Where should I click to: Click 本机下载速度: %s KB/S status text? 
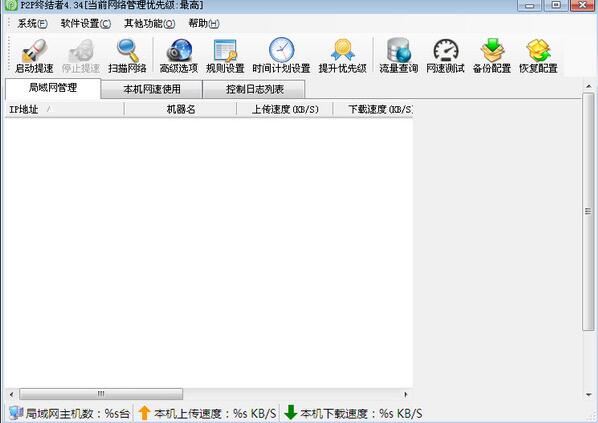(361, 413)
